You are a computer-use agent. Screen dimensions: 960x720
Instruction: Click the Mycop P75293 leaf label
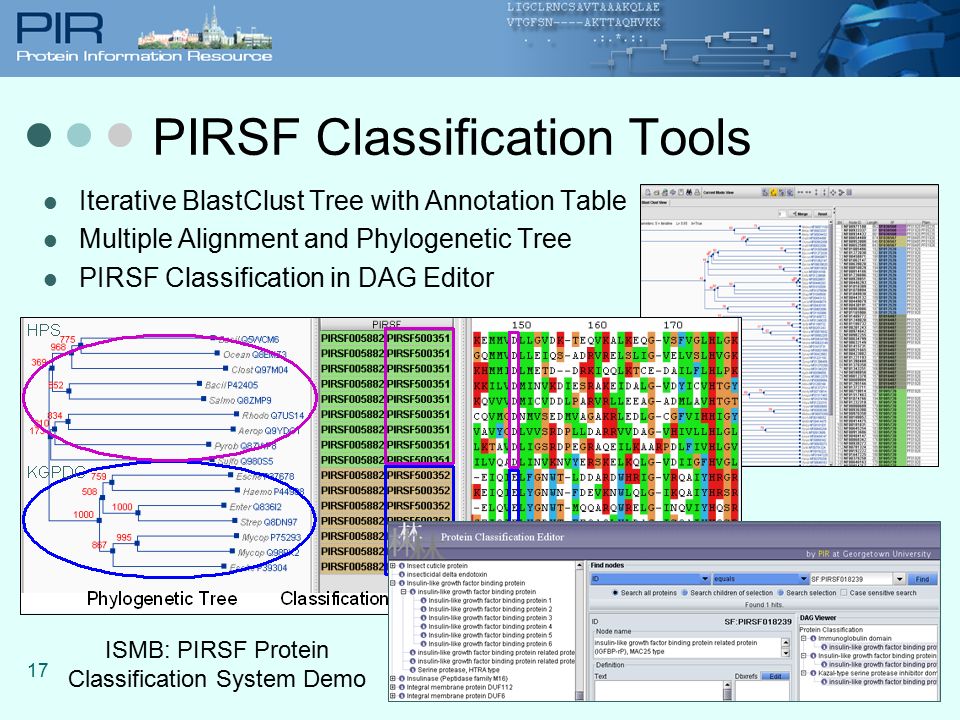click(271, 538)
